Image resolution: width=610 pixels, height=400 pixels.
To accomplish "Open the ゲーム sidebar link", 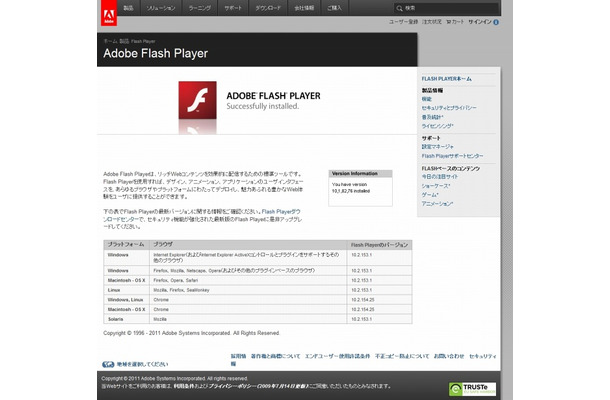I will [x=430, y=195].
